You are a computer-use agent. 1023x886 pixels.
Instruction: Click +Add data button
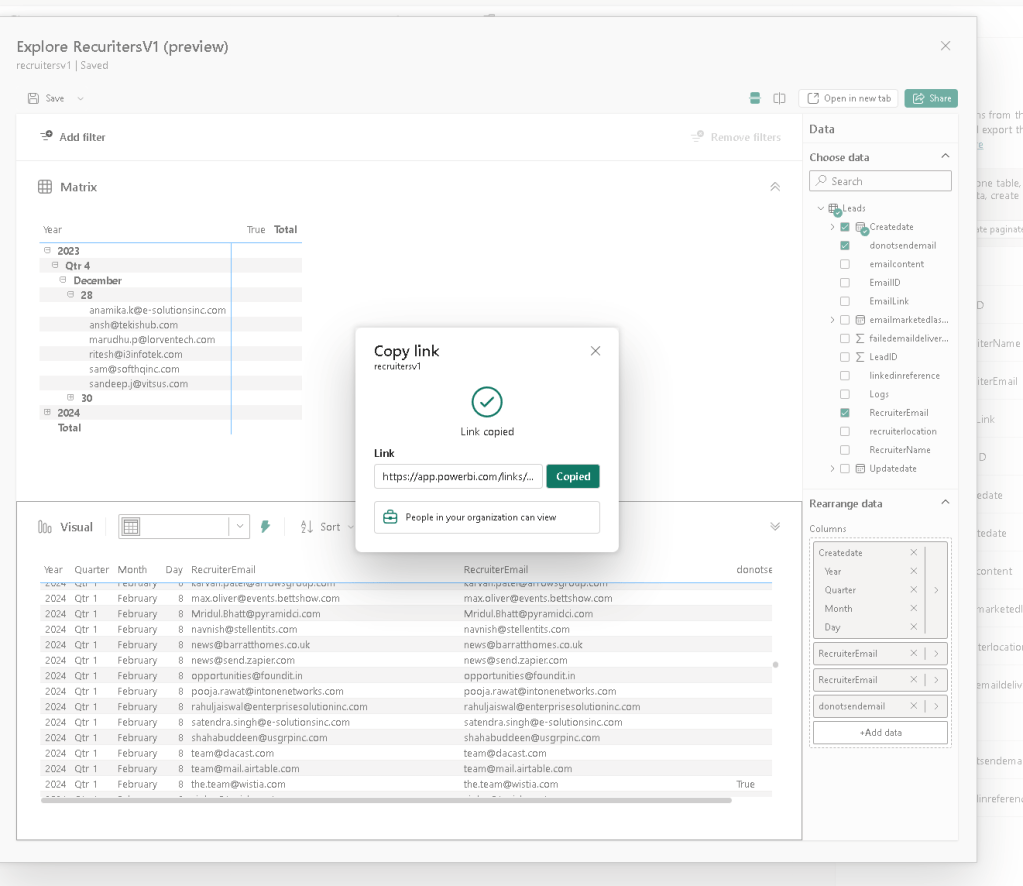coord(880,733)
